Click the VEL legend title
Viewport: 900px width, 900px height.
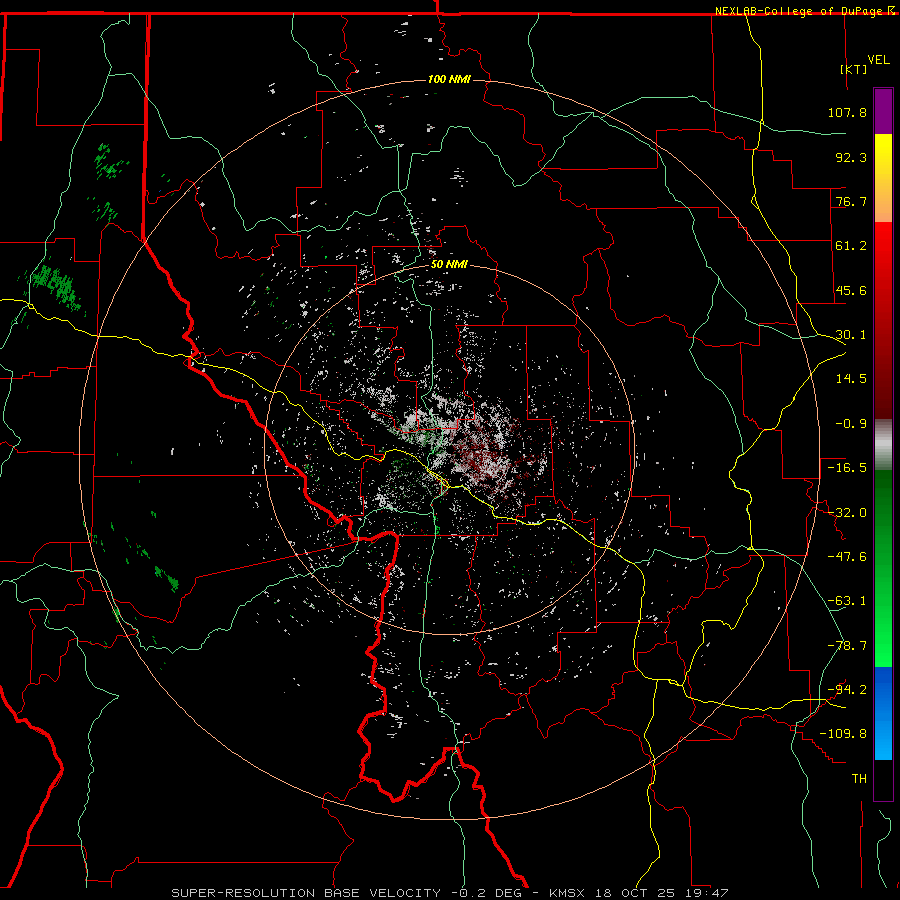pyautogui.click(x=878, y=60)
